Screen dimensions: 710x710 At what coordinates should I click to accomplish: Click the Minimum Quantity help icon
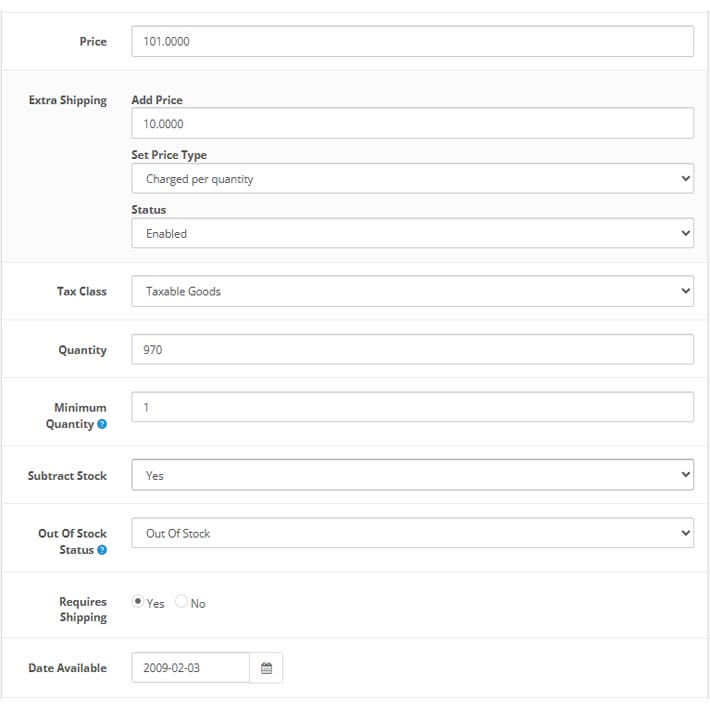(x=102, y=424)
